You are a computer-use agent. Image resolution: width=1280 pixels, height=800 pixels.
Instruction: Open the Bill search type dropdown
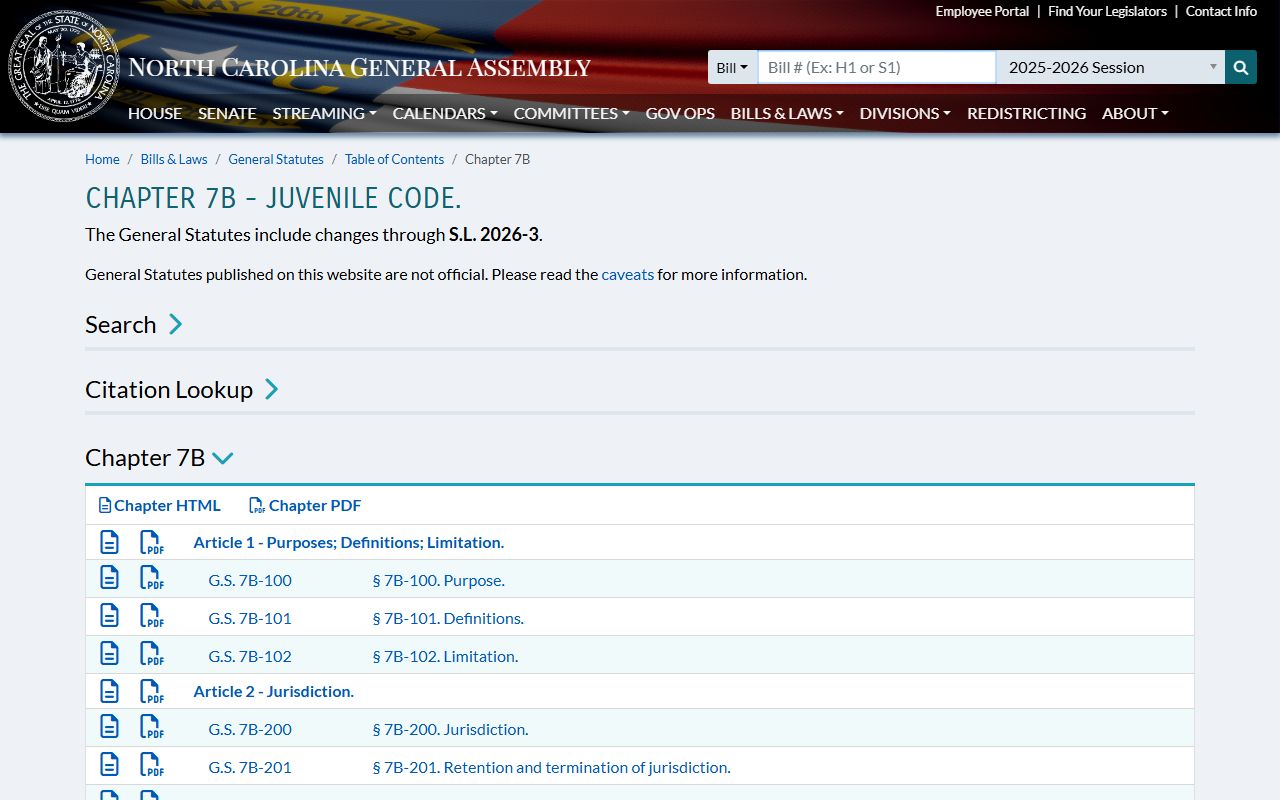(732, 67)
